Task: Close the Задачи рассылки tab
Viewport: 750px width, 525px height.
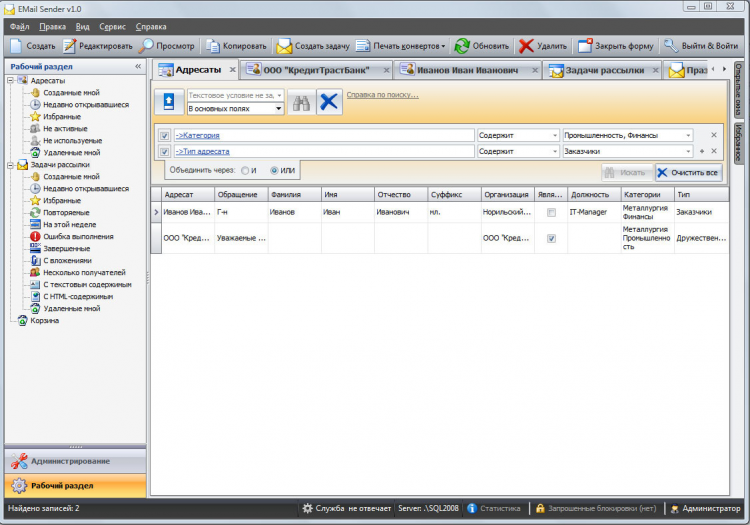Action: point(655,70)
